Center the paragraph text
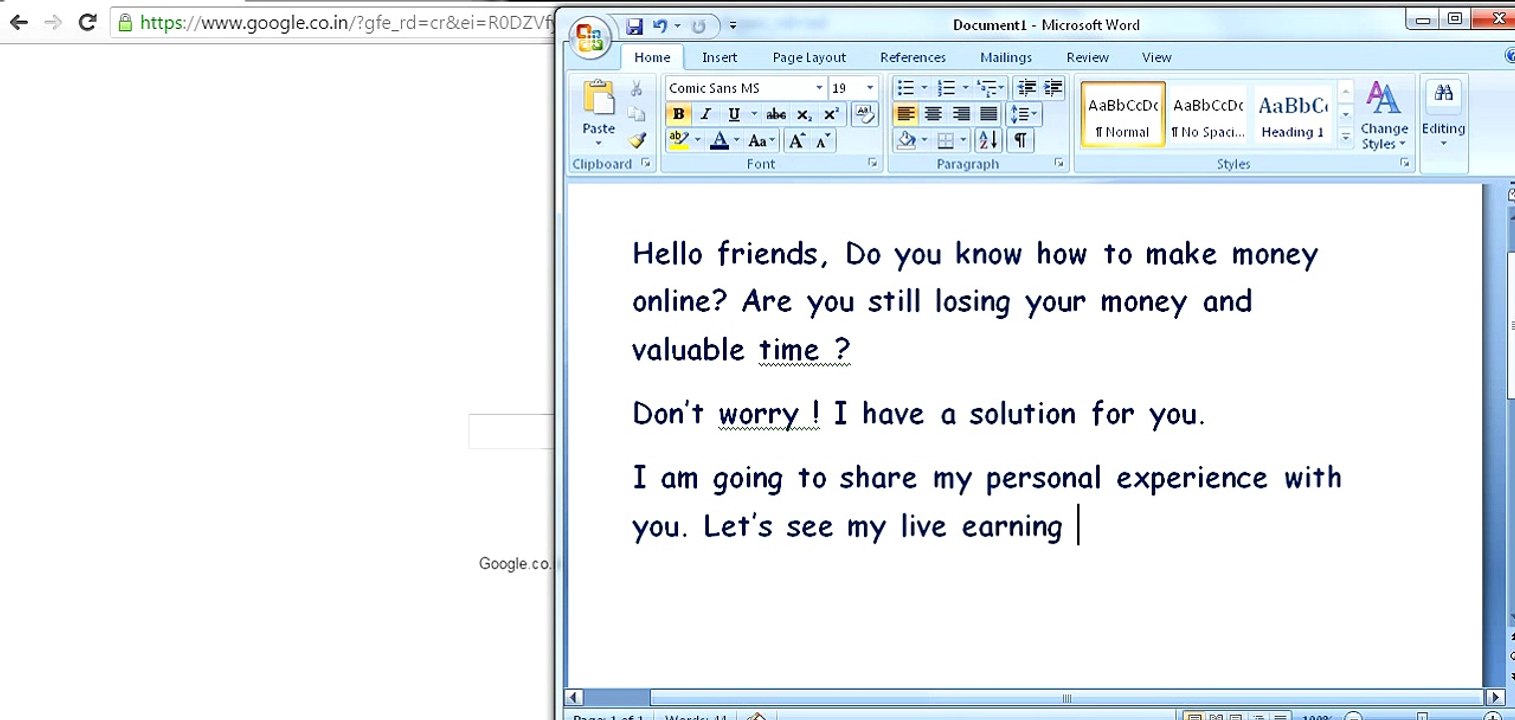 933,114
